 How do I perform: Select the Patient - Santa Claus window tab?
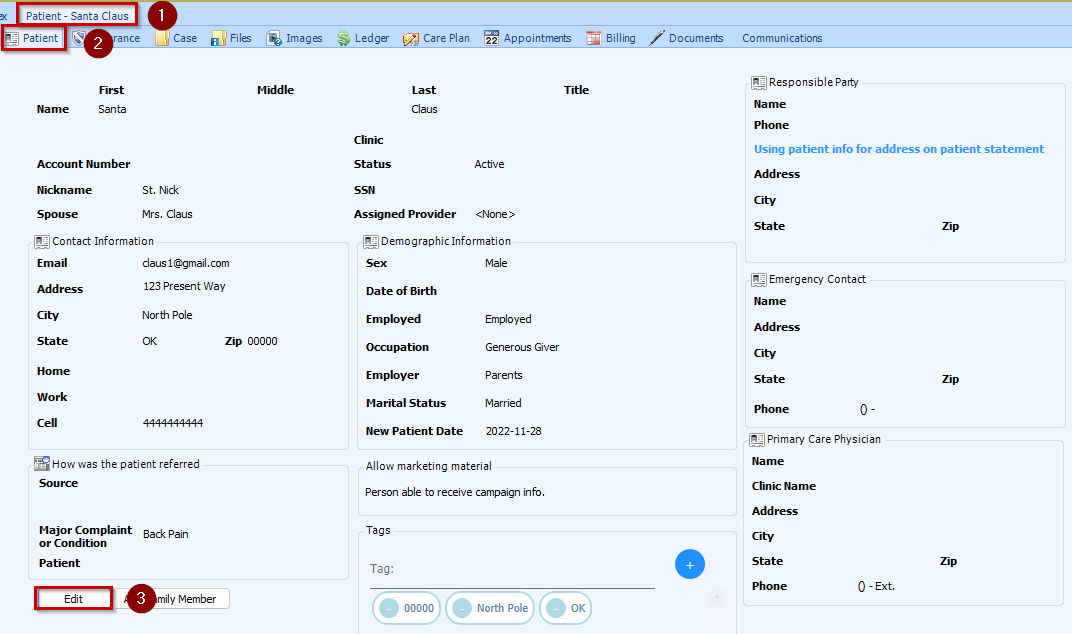(x=77, y=16)
